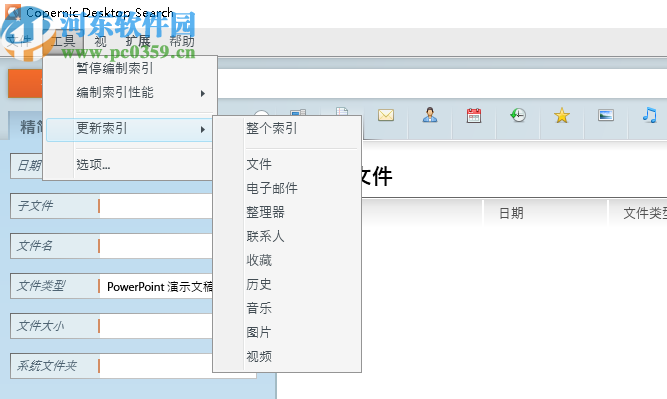Open the 文件类型 field showing PowerPoint 演示文稿
The height and width of the screenshot is (399, 667).
156,286
